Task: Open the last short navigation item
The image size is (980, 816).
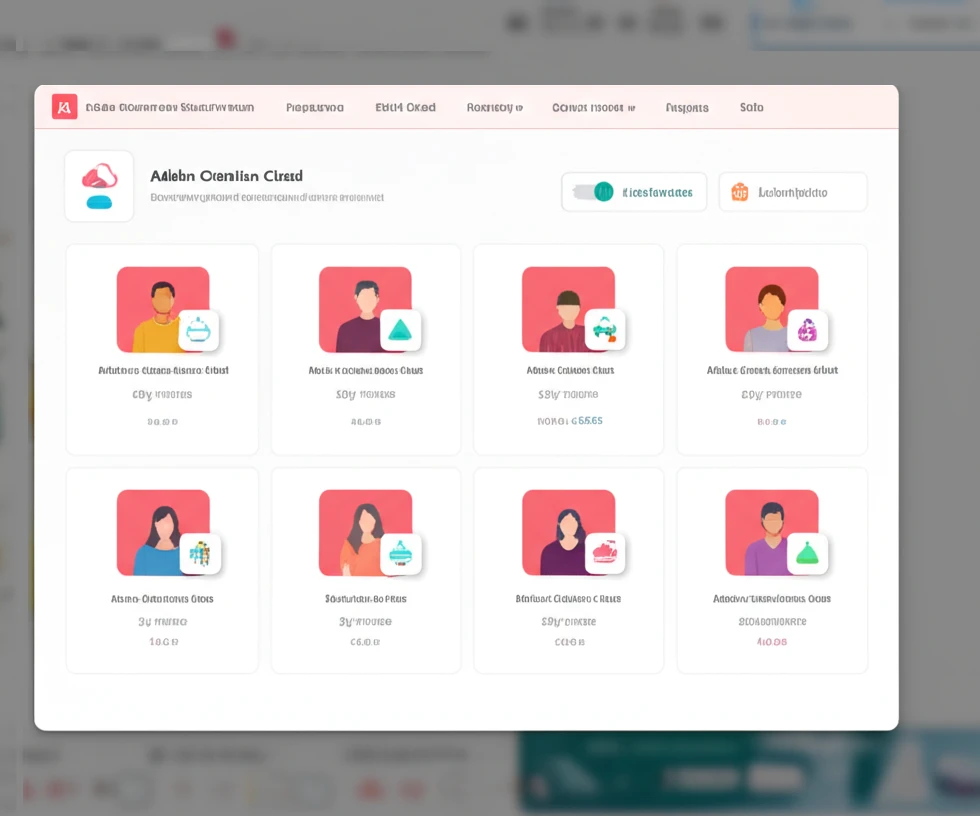Action: tap(752, 107)
